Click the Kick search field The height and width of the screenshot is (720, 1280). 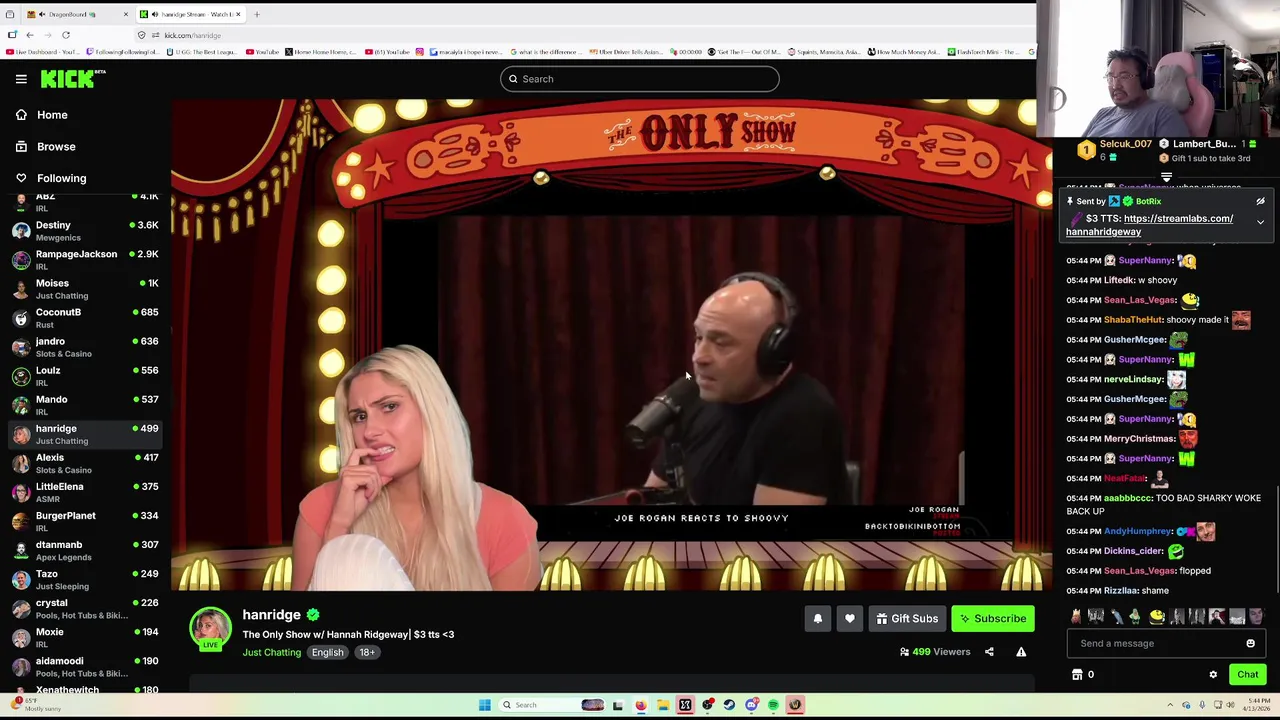point(640,79)
